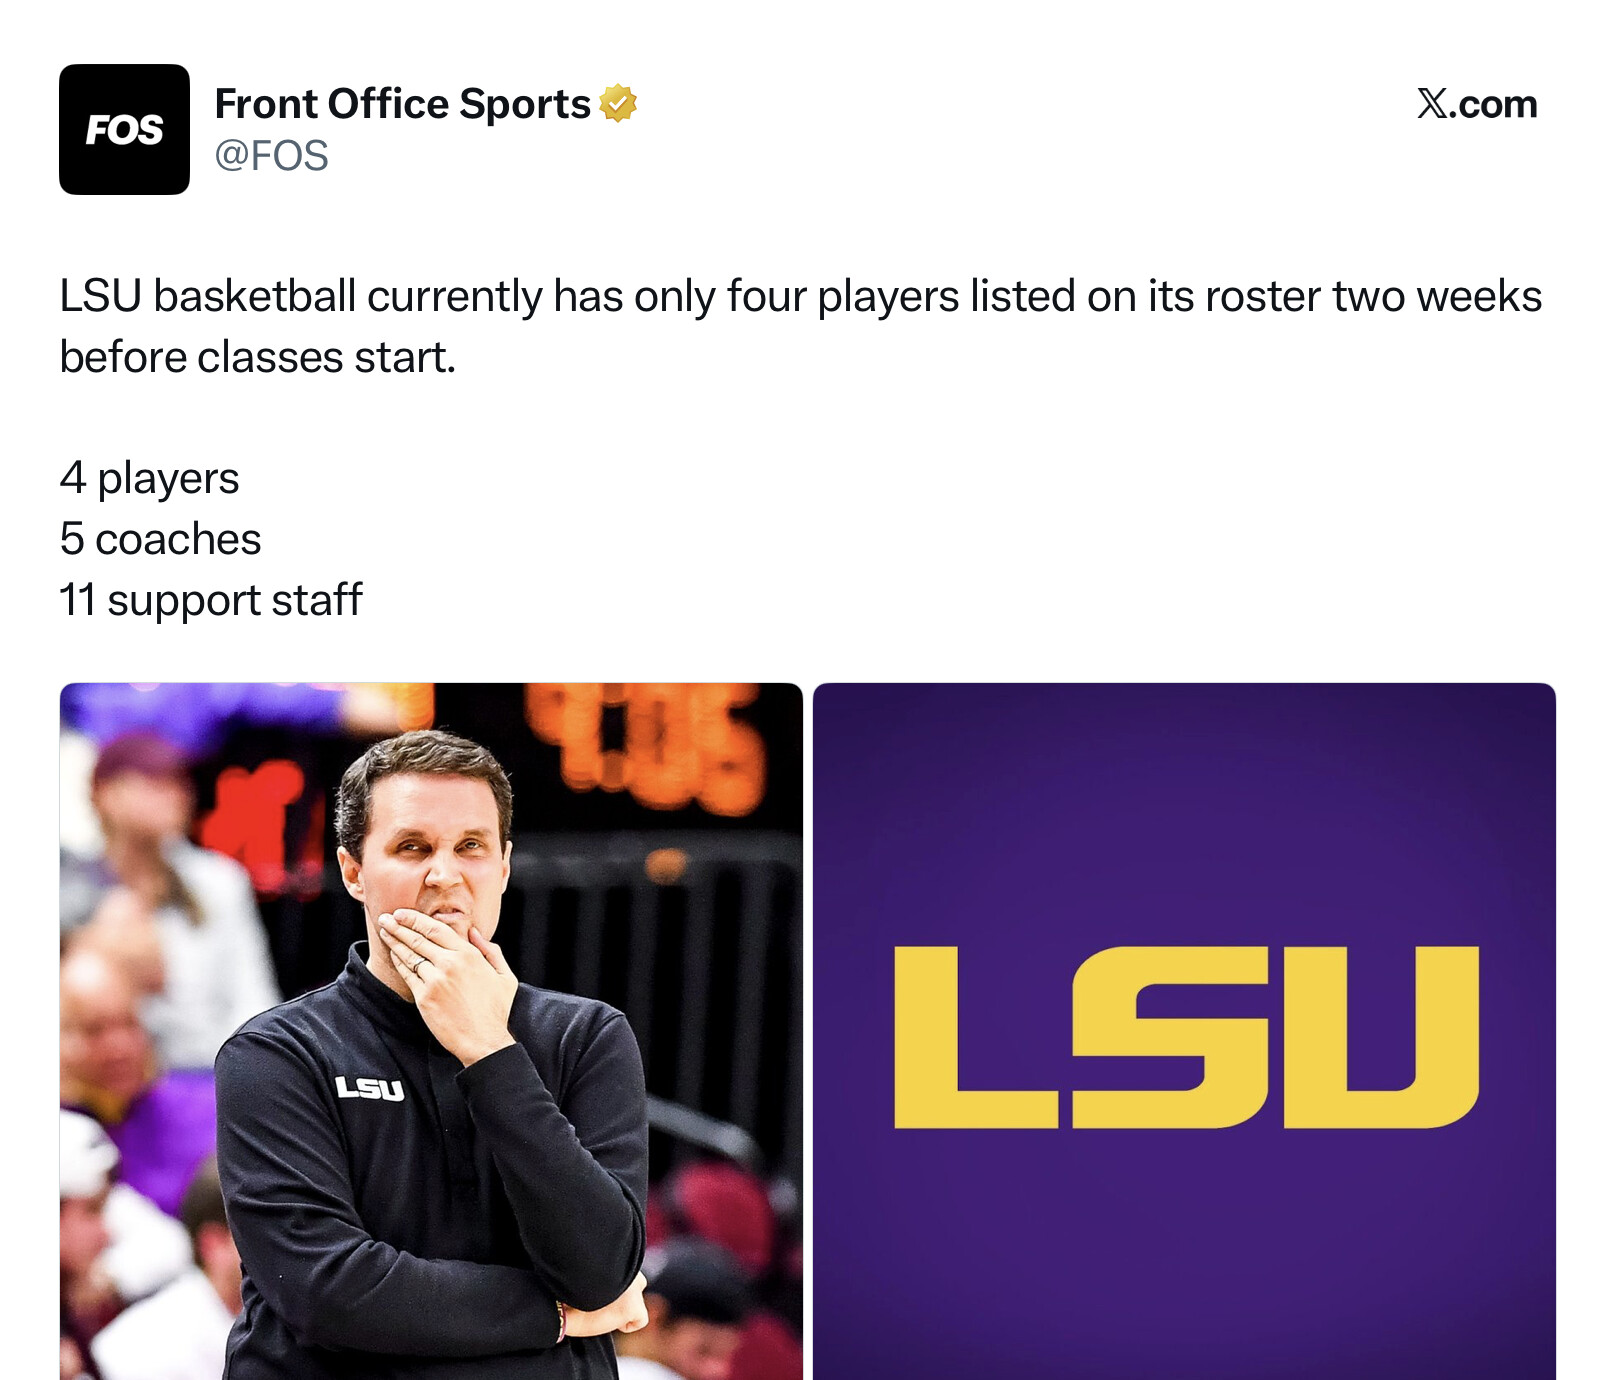Click the '11 support staff' line
Viewport: 1617px width, 1380px height.
point(210,600)
